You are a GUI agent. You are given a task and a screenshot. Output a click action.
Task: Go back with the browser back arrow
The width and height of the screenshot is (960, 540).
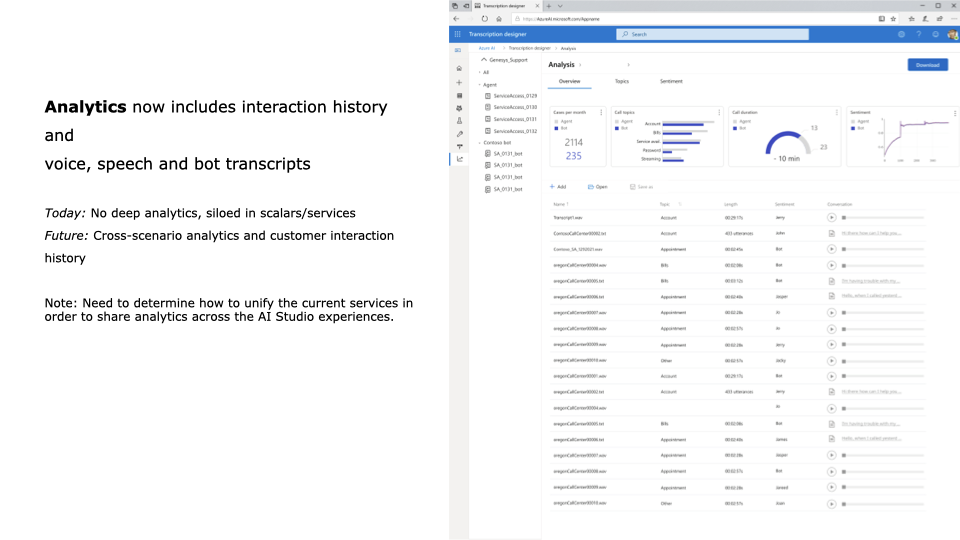click(456, 19)
